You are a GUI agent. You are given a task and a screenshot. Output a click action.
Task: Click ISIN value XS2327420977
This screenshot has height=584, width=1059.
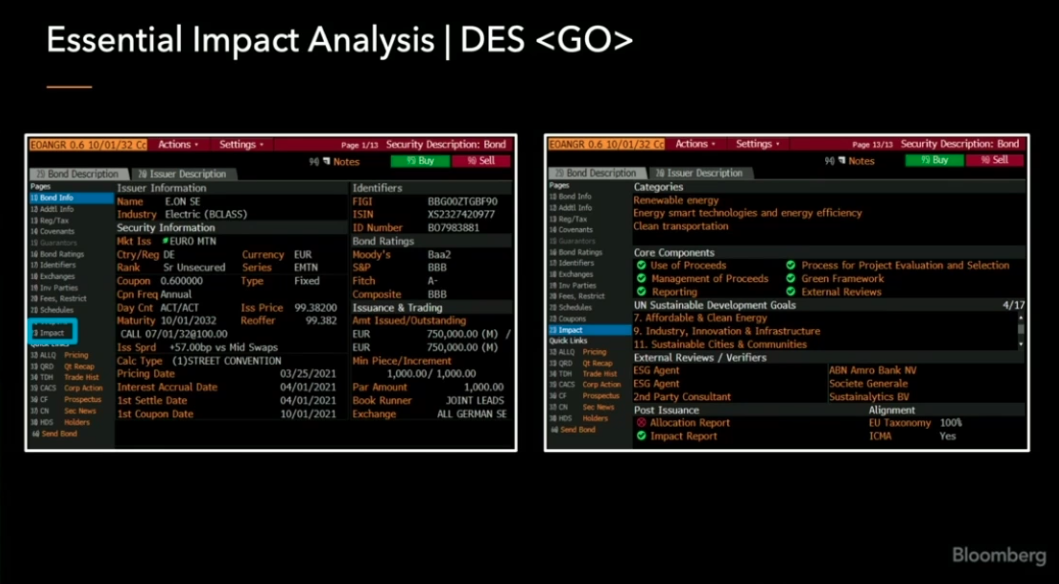coord(461,215)
